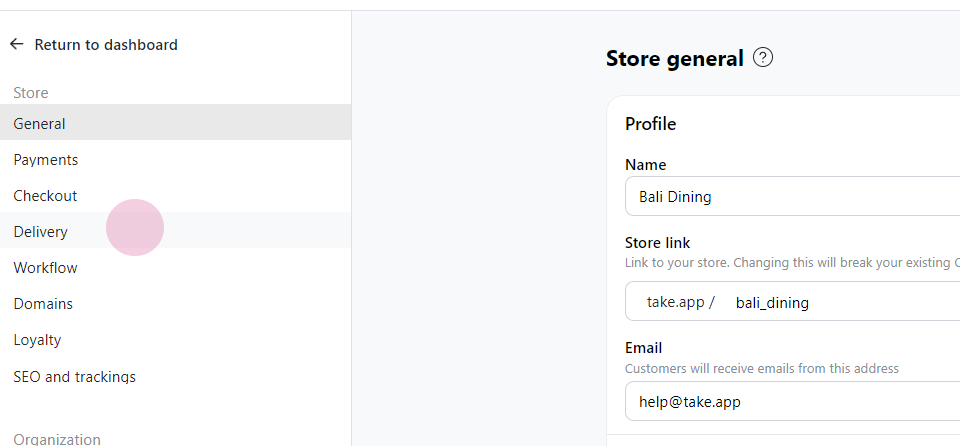Open Domains in the sidebar
Viewport: 960px width, 446px height.
pos(176,304)
